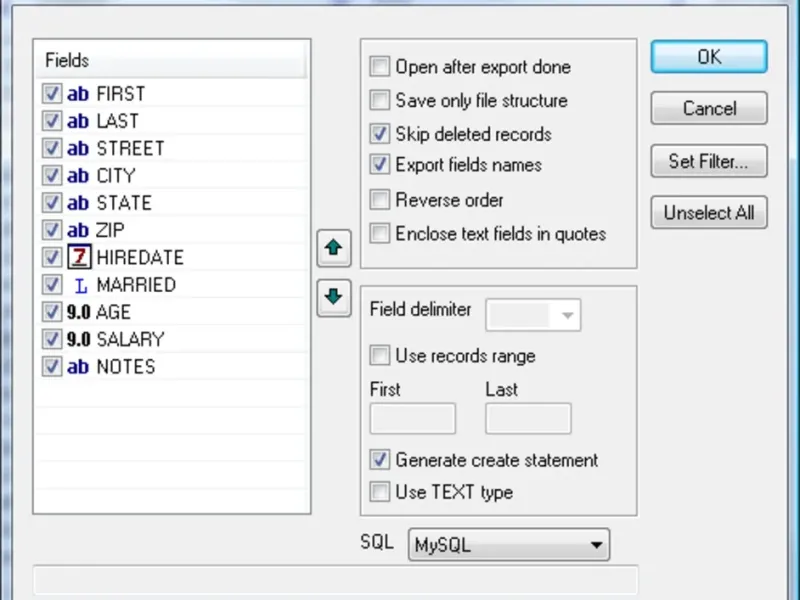
Task: Open the Set Filter dialog
Action: (709, 161)
